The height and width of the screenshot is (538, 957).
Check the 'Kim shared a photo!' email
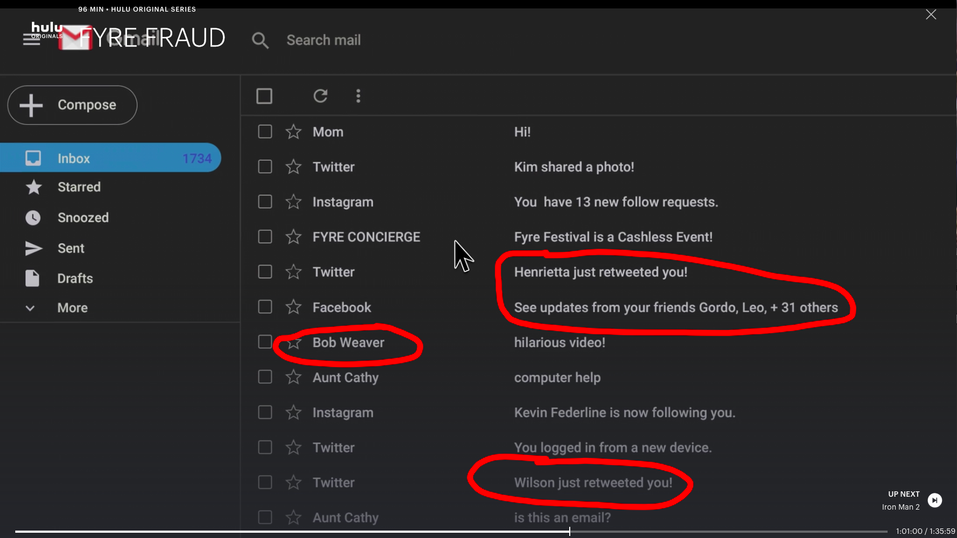tap(265, 167)
